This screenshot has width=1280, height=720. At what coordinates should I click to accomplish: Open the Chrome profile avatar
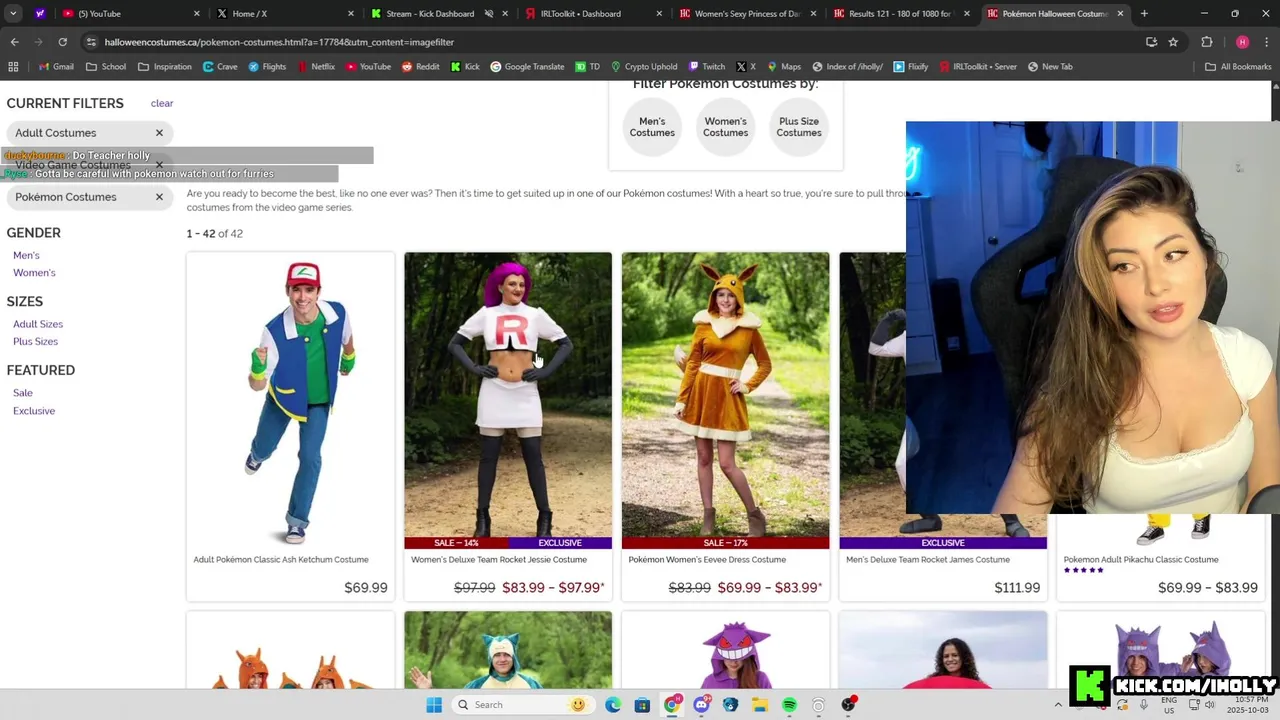pos(1242,42)
